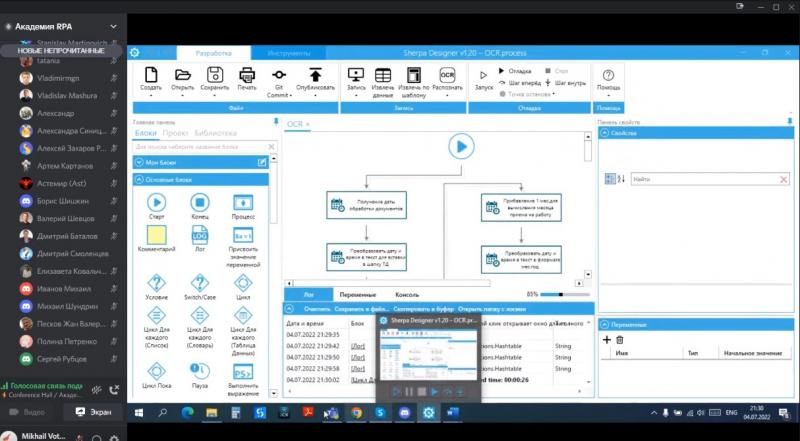800x441 pixels.
Task: Open the Библиотека tab in main panel
Action: click(215, 133)
